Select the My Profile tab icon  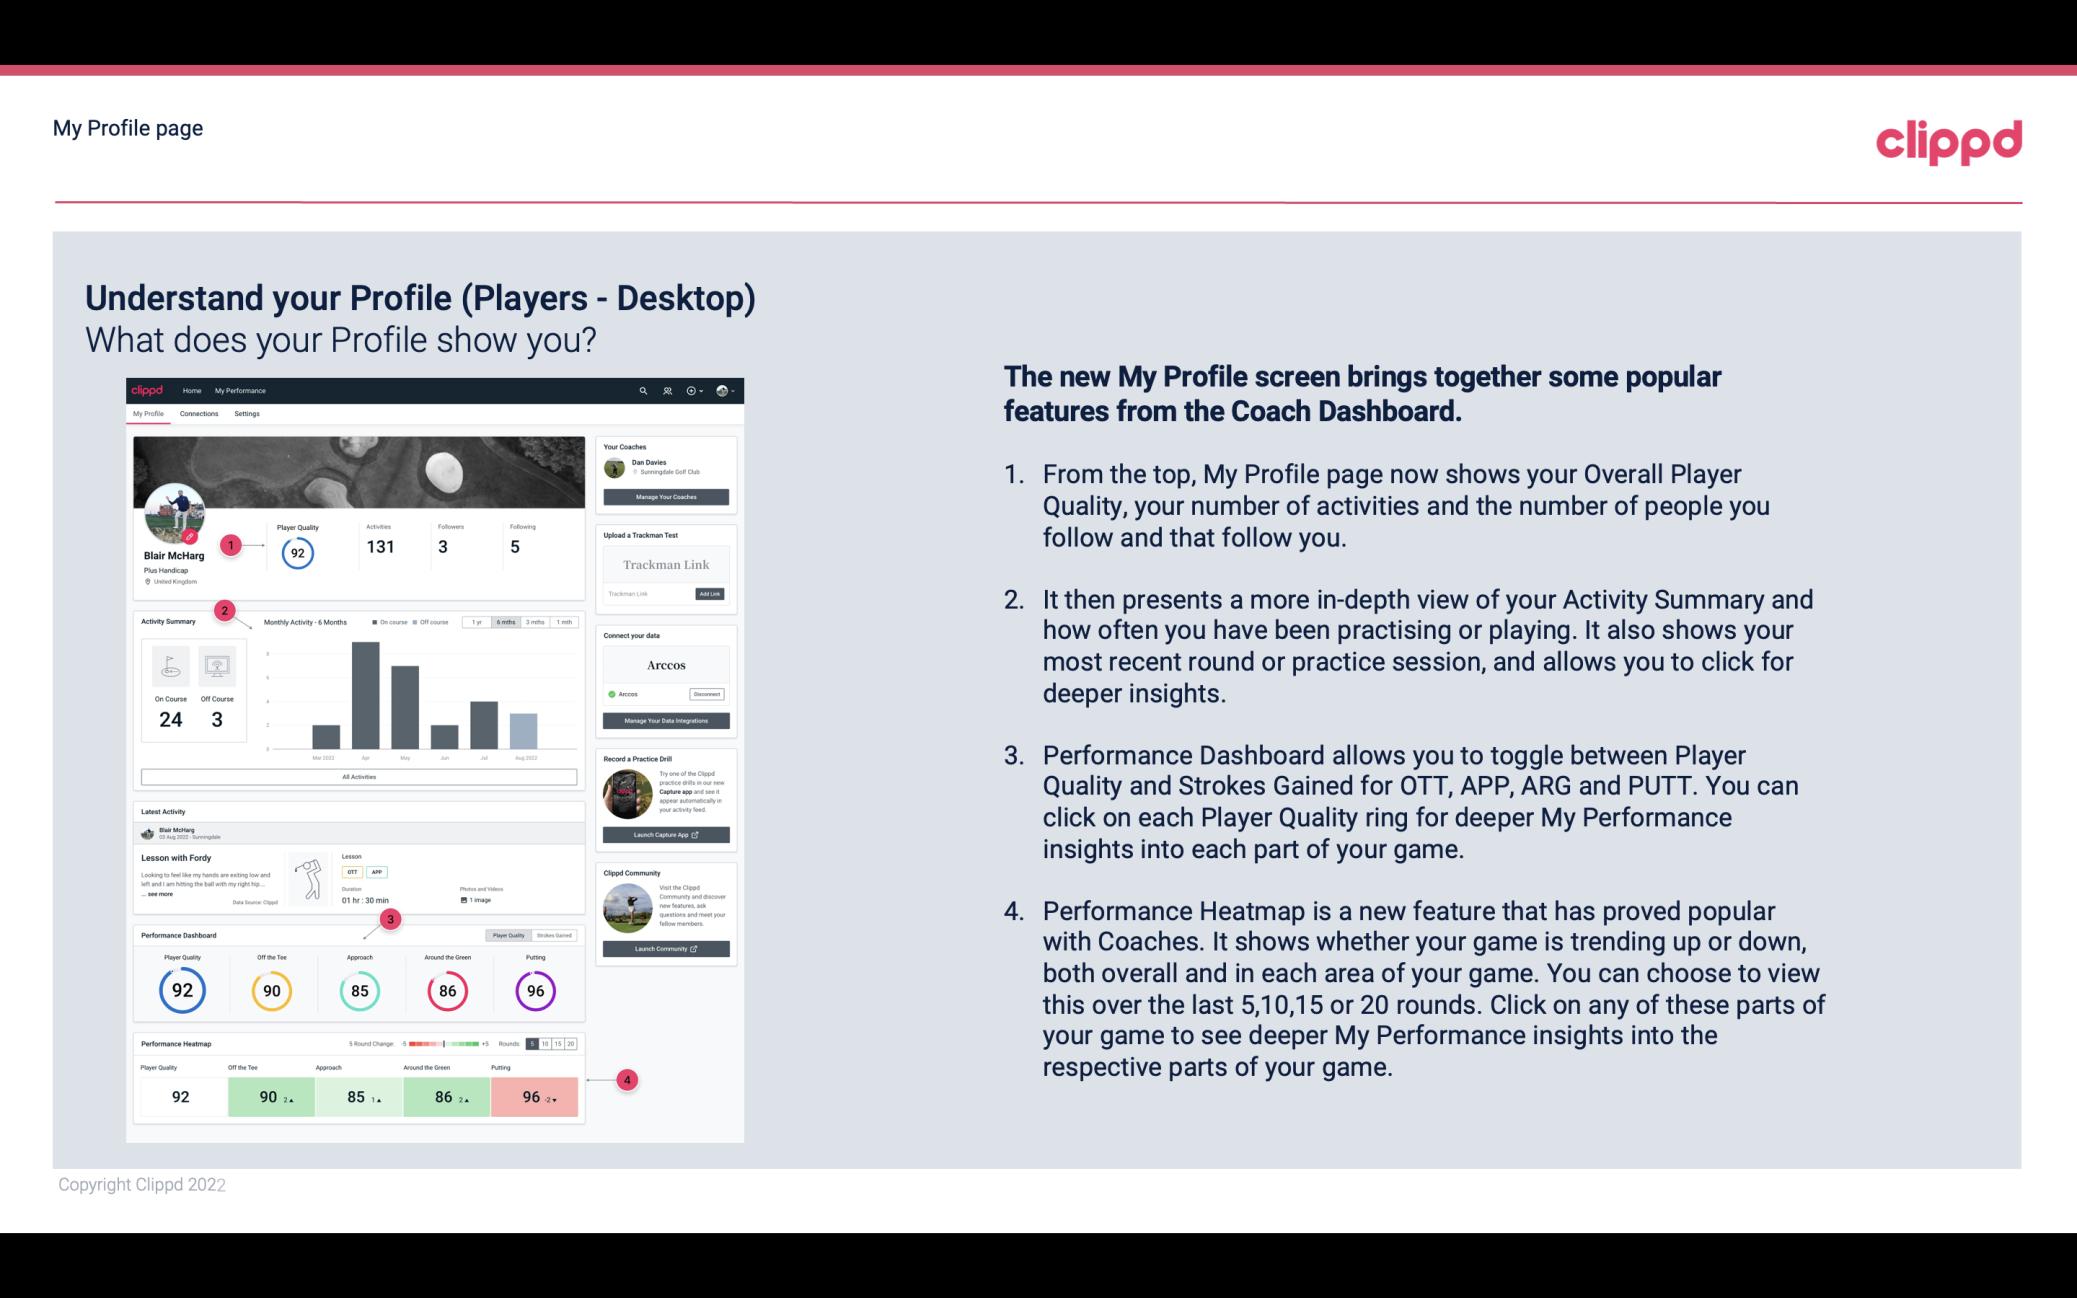click(150, 414)
